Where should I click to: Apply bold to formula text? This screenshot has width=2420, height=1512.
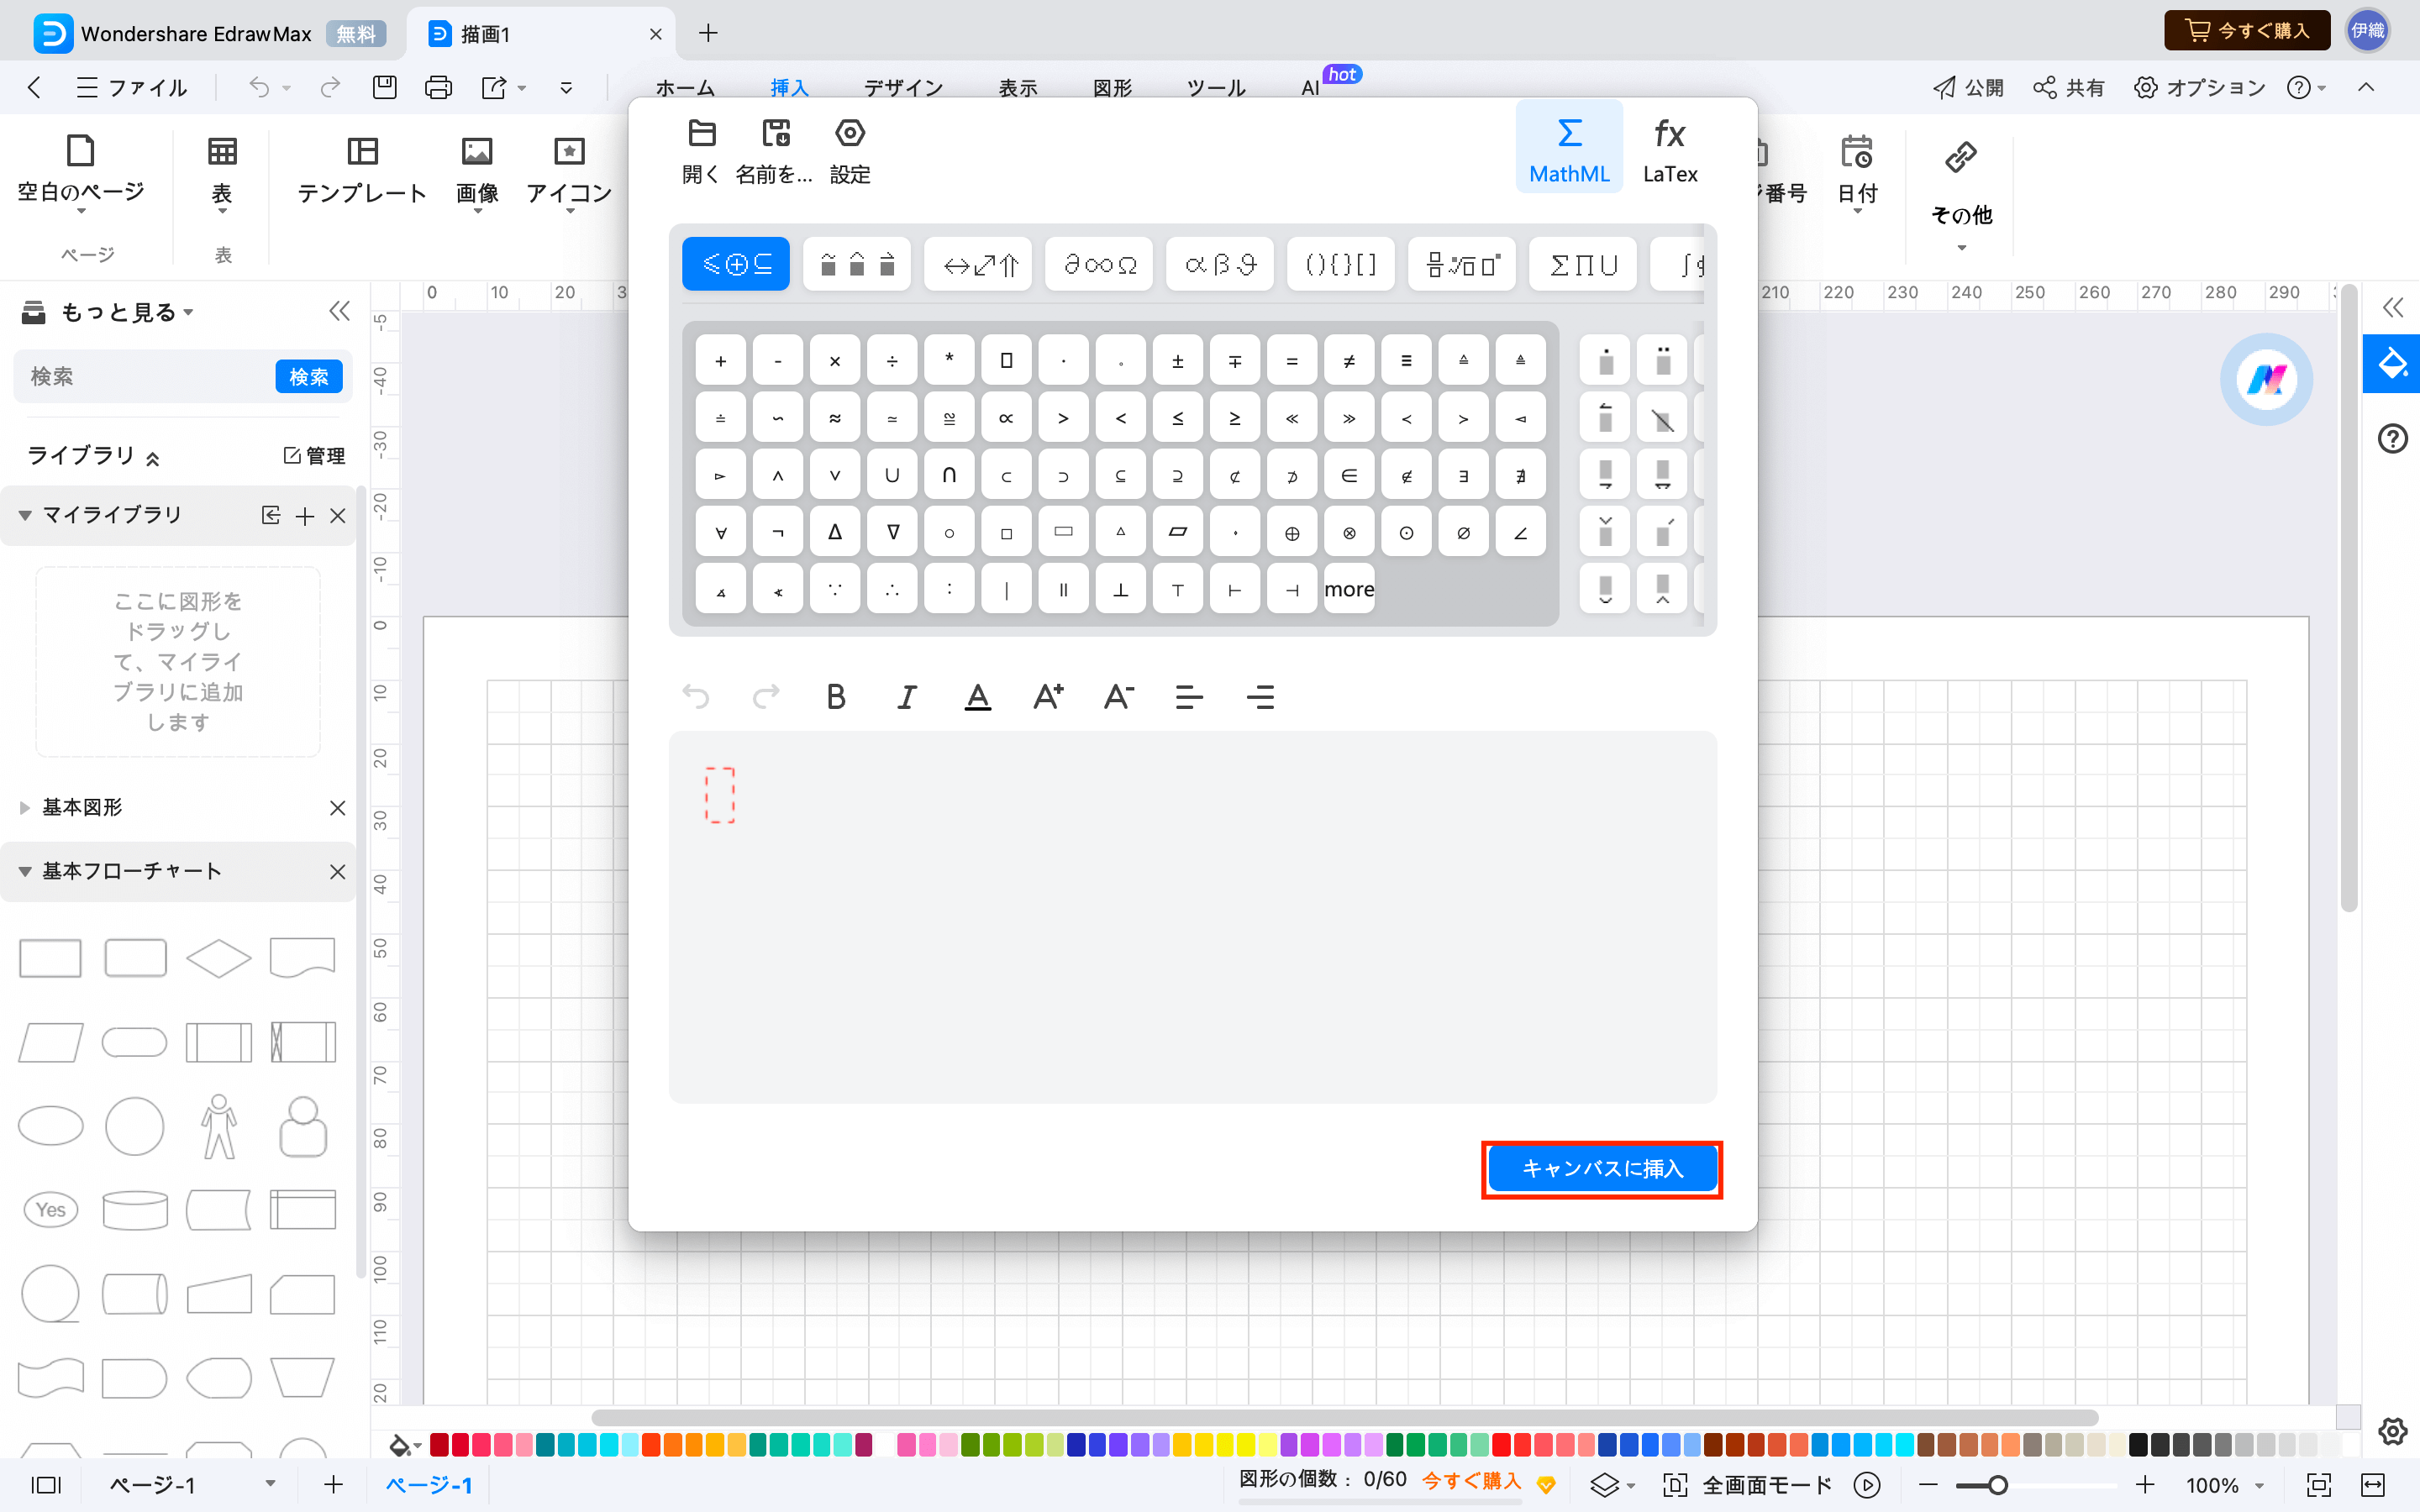836,696
